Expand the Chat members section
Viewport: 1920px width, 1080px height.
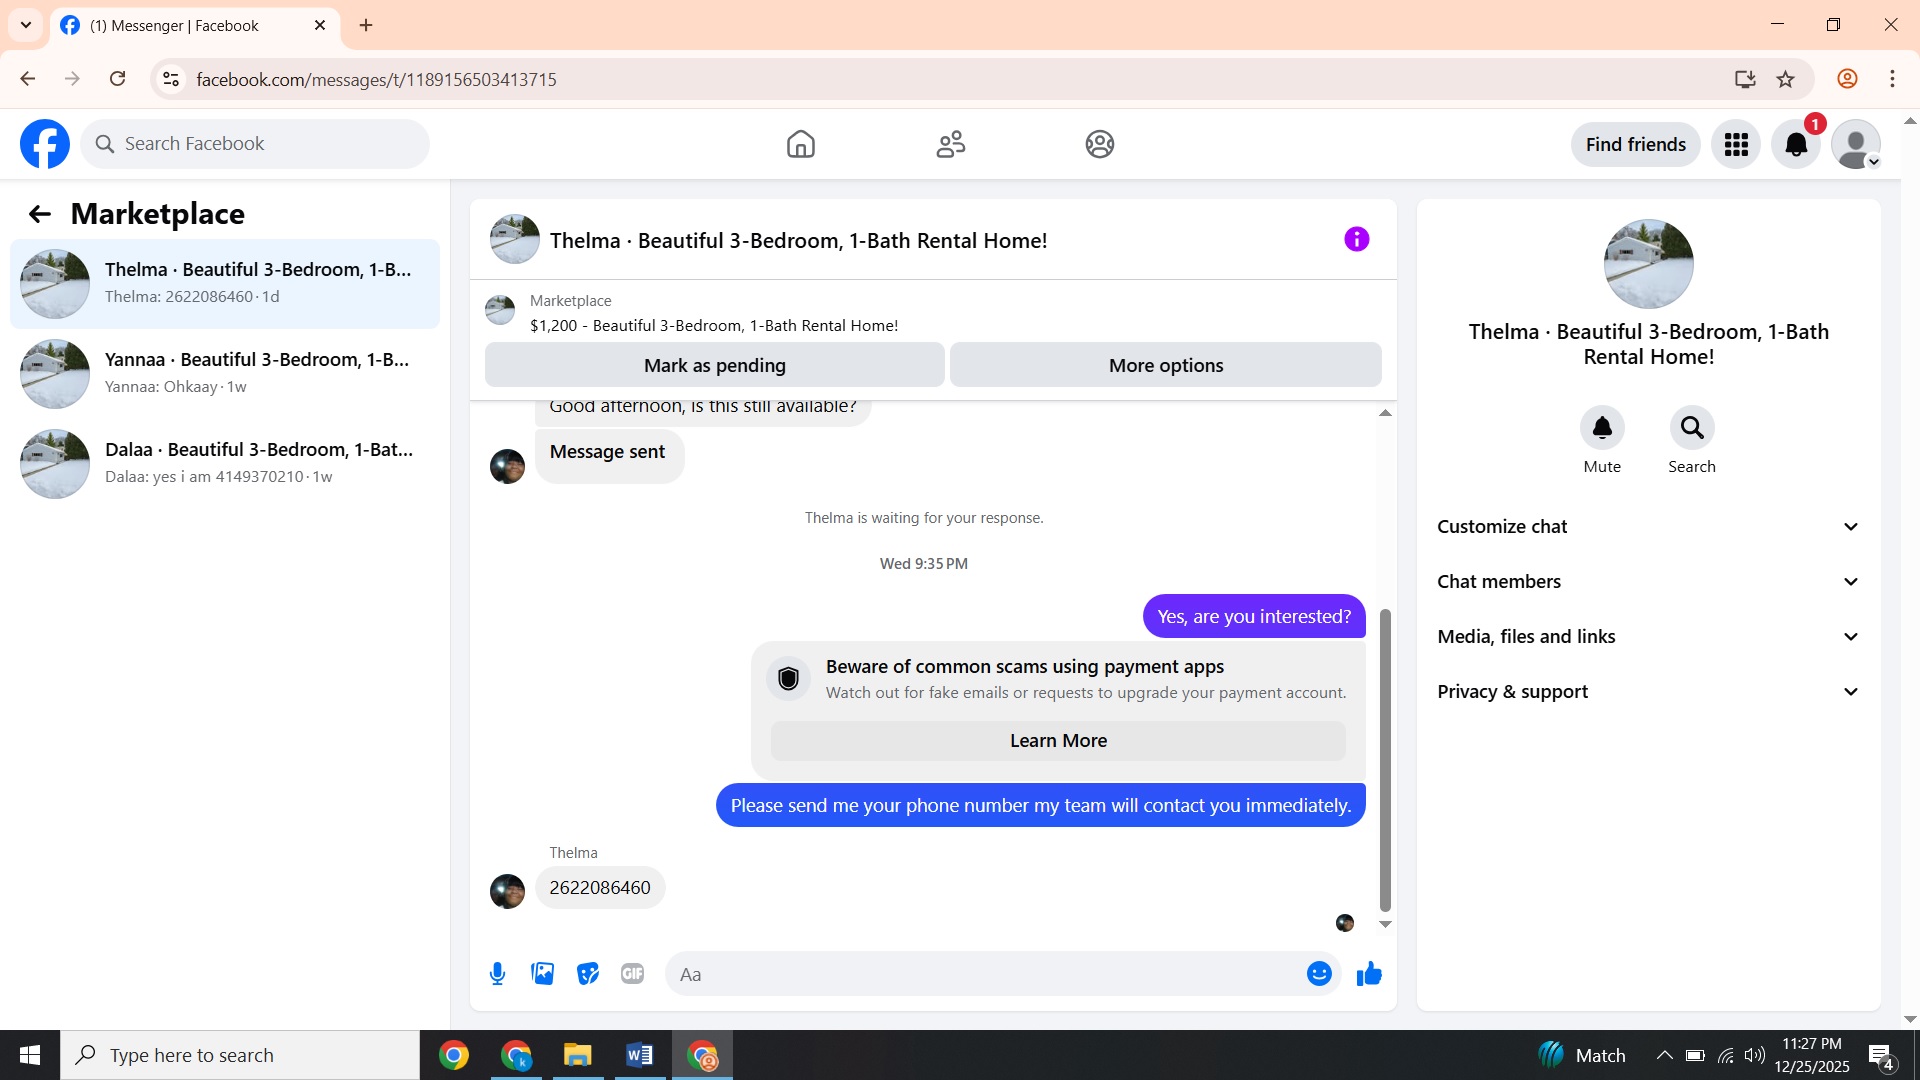tap(1648, 582)
